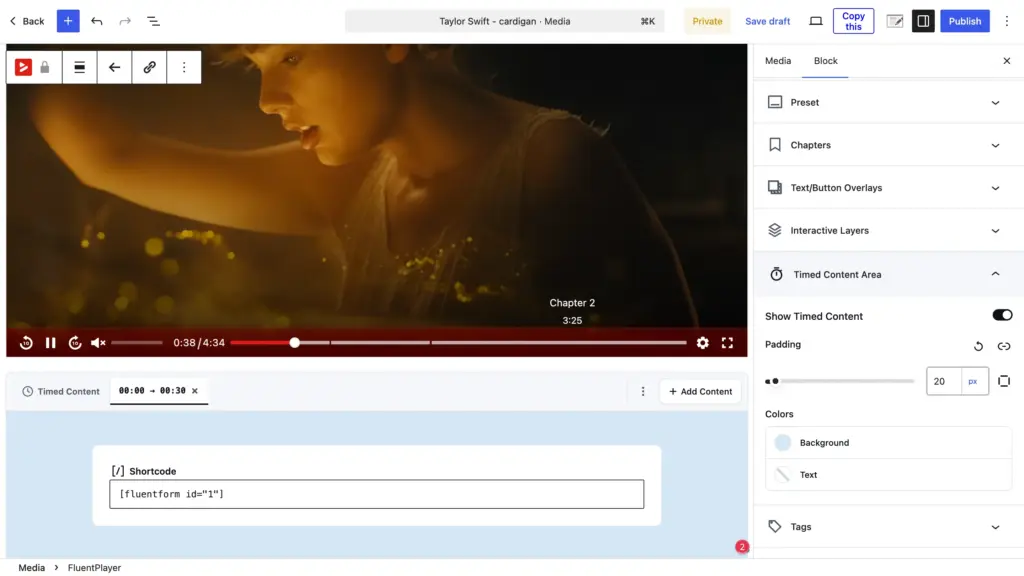Select the FluentPlayer block type icon

[x=24, y=67]
